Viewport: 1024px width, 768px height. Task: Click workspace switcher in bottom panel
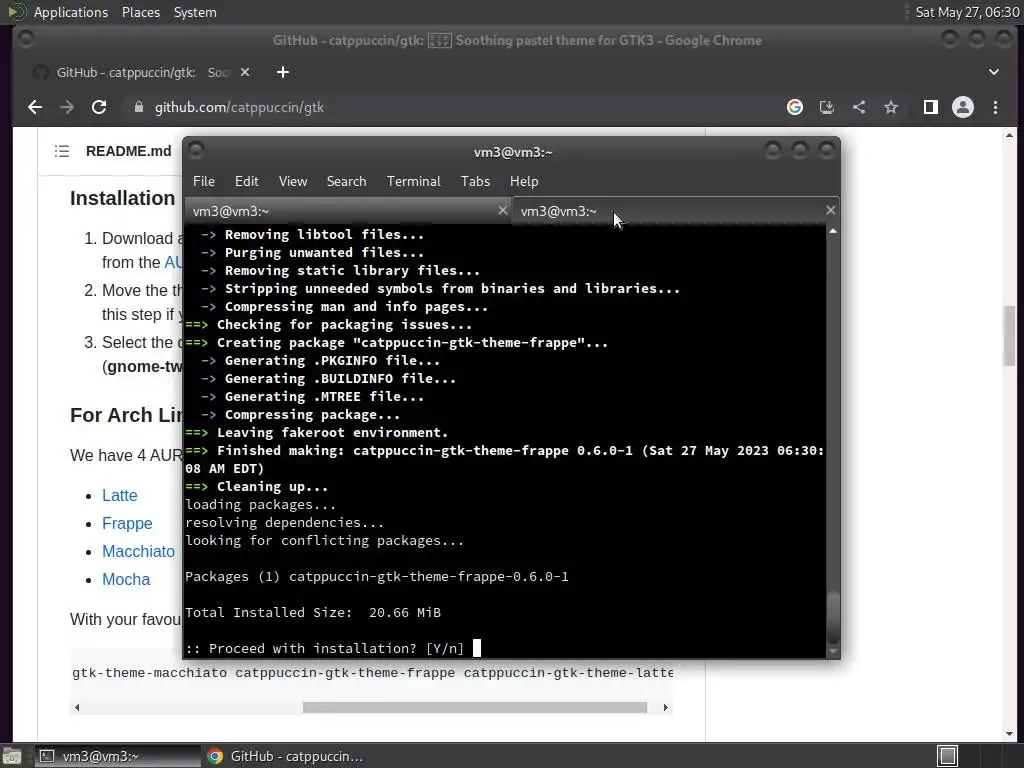[948, 756]
